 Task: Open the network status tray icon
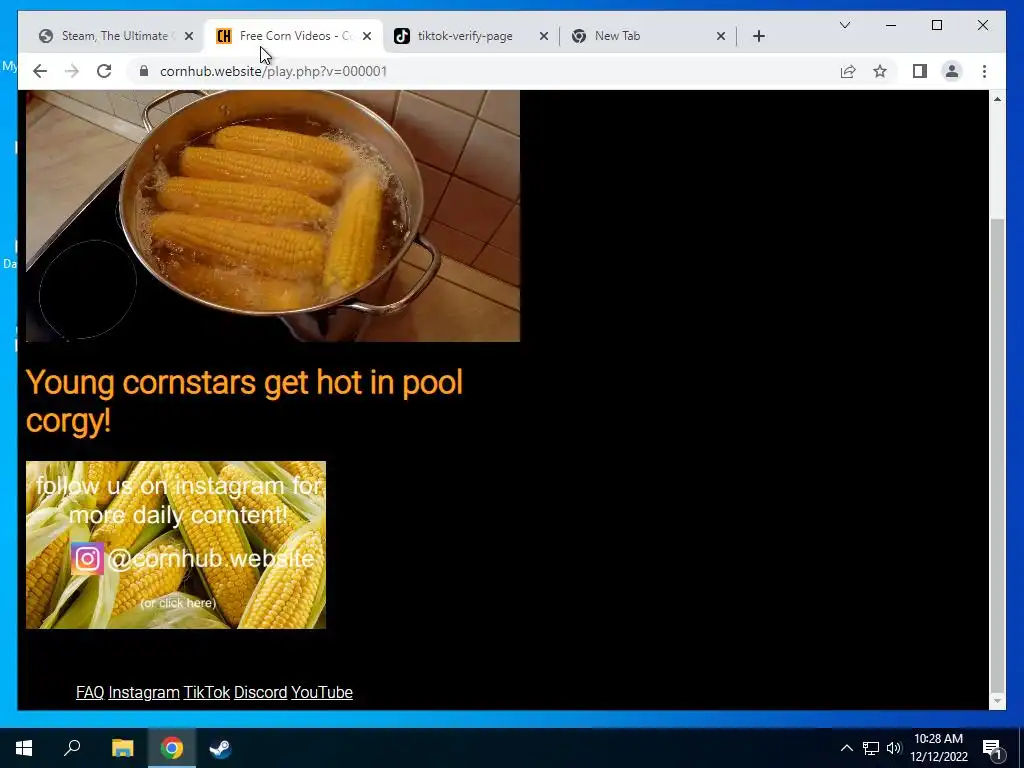click(x=871, y=748)
